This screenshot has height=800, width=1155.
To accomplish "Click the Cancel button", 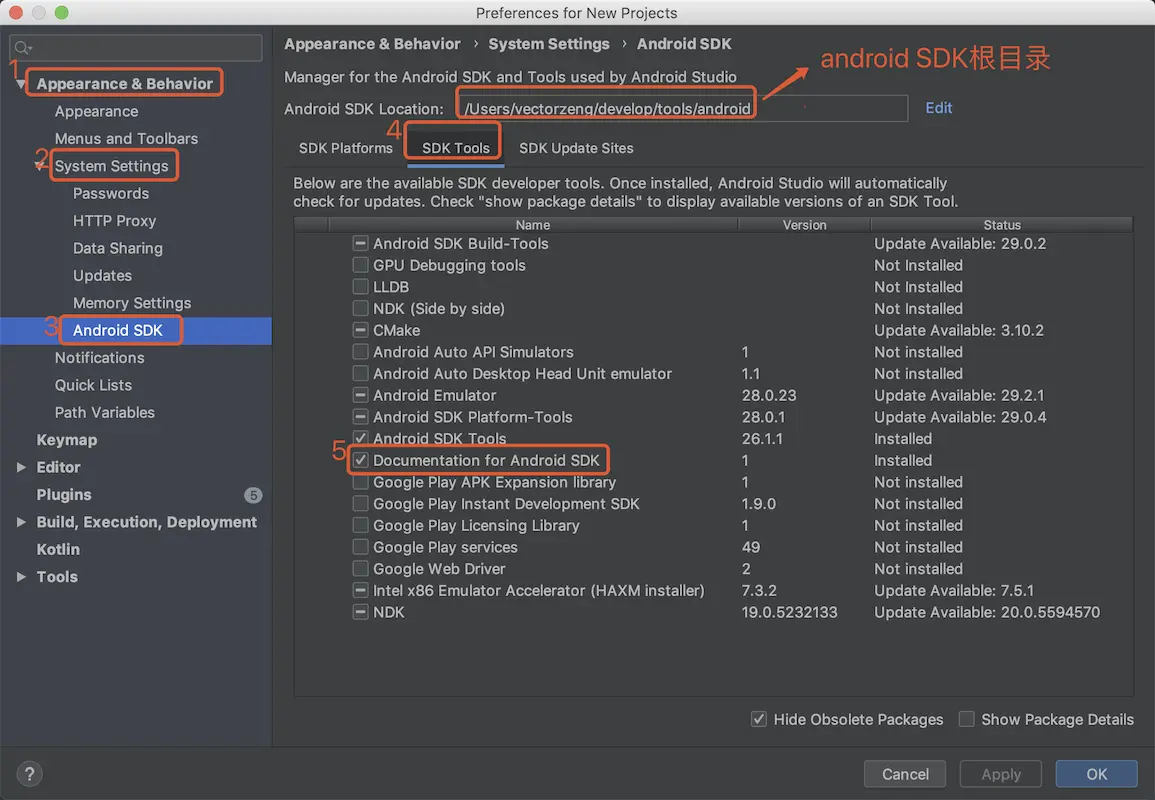I will tap(905, 774).
